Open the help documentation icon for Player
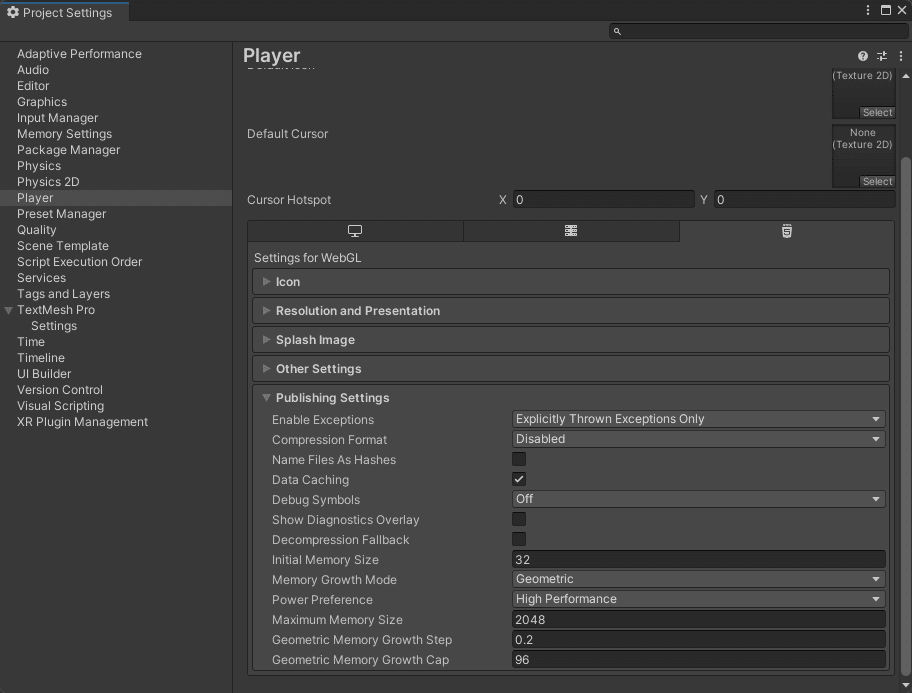Screen dimensions: 912x693 pyautogui.click(x=863, y=56)
